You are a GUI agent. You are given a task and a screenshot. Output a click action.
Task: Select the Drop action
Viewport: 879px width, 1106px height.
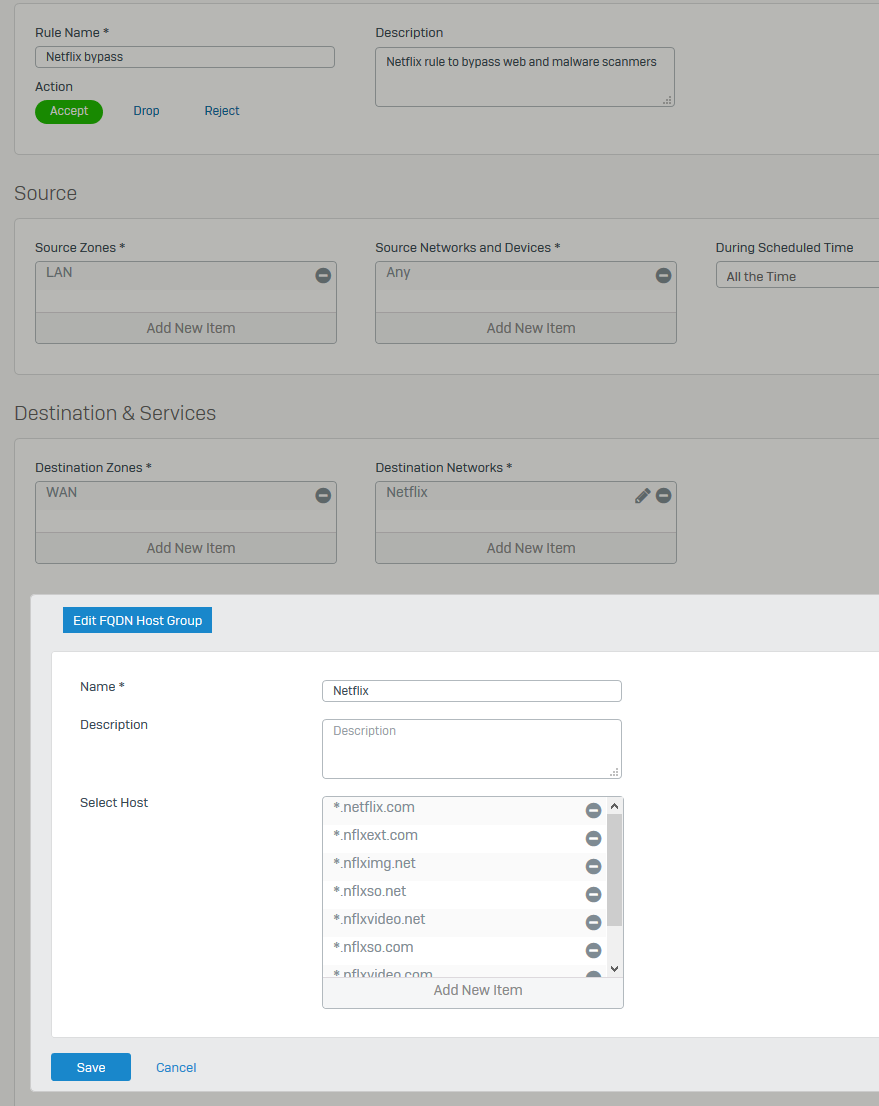pos(146,111)
